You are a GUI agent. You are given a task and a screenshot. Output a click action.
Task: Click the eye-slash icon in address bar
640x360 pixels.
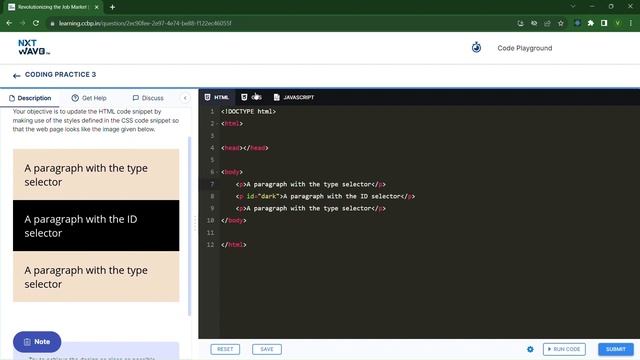pos(534,23)
